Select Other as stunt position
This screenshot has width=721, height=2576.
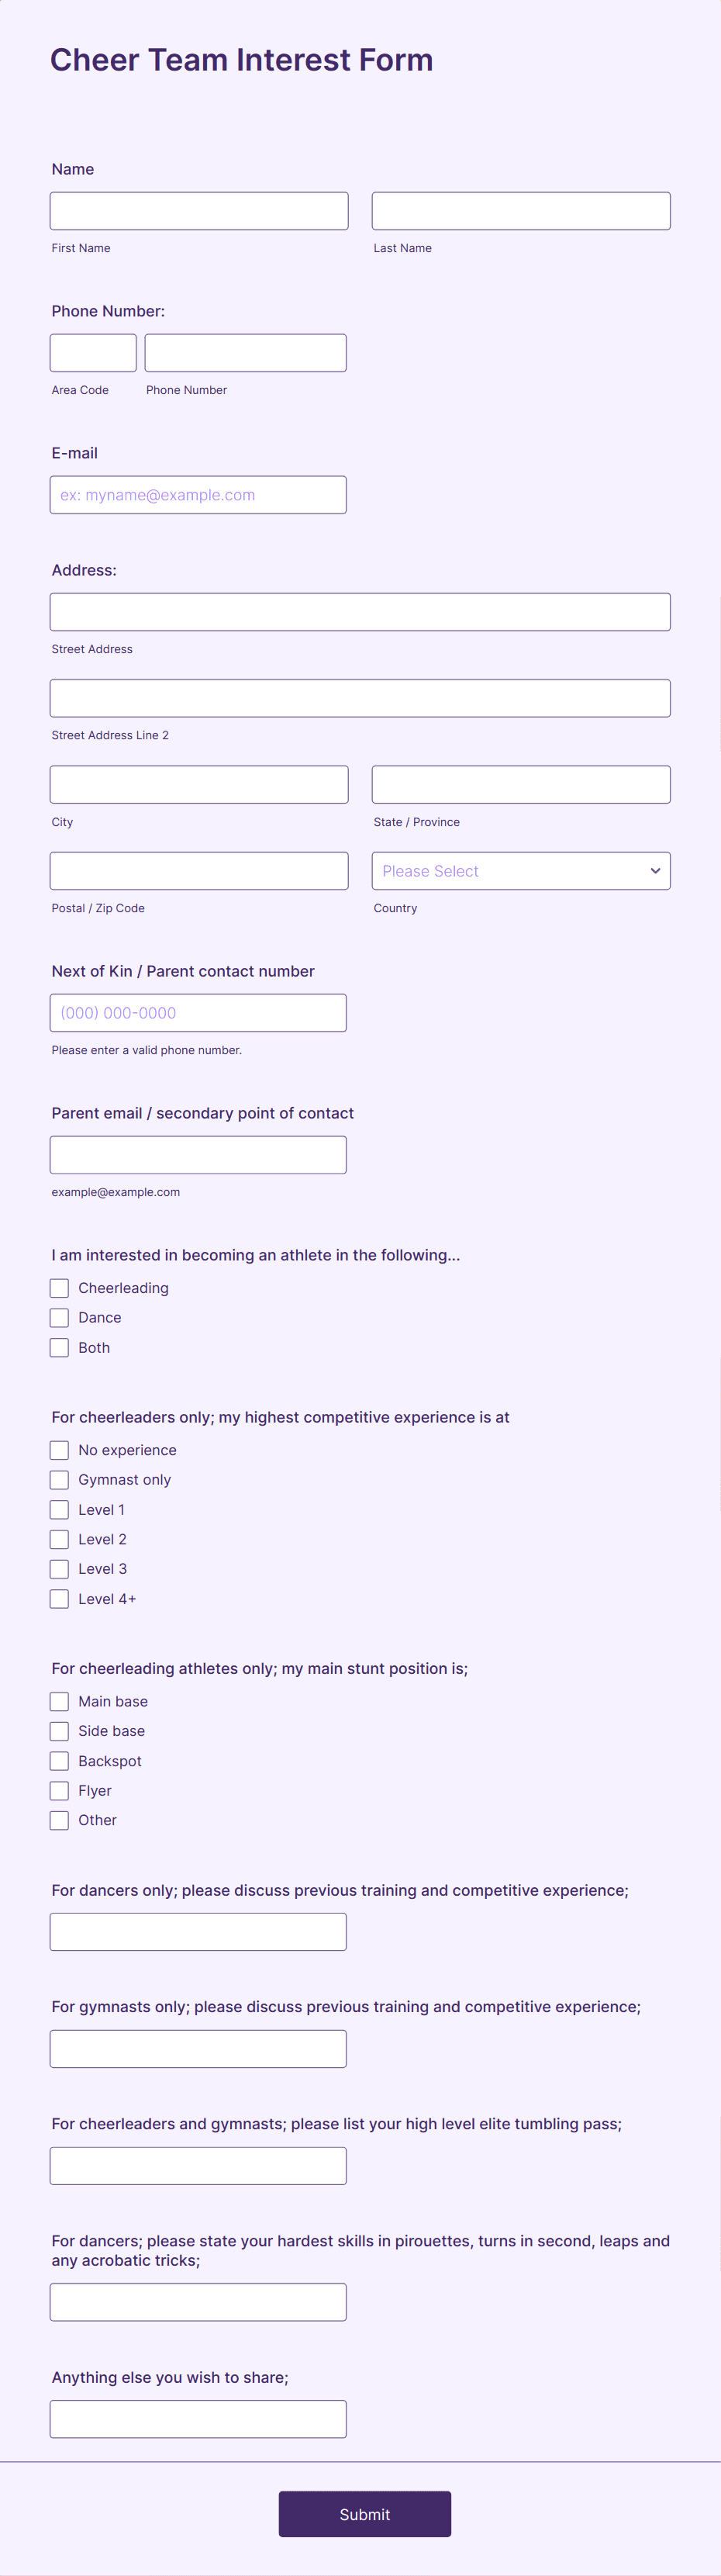pyautogui.click(x=59, y=1820)
